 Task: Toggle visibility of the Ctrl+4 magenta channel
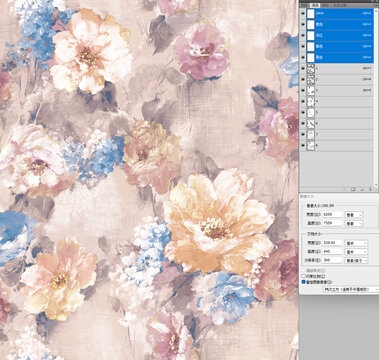(303, 36)
